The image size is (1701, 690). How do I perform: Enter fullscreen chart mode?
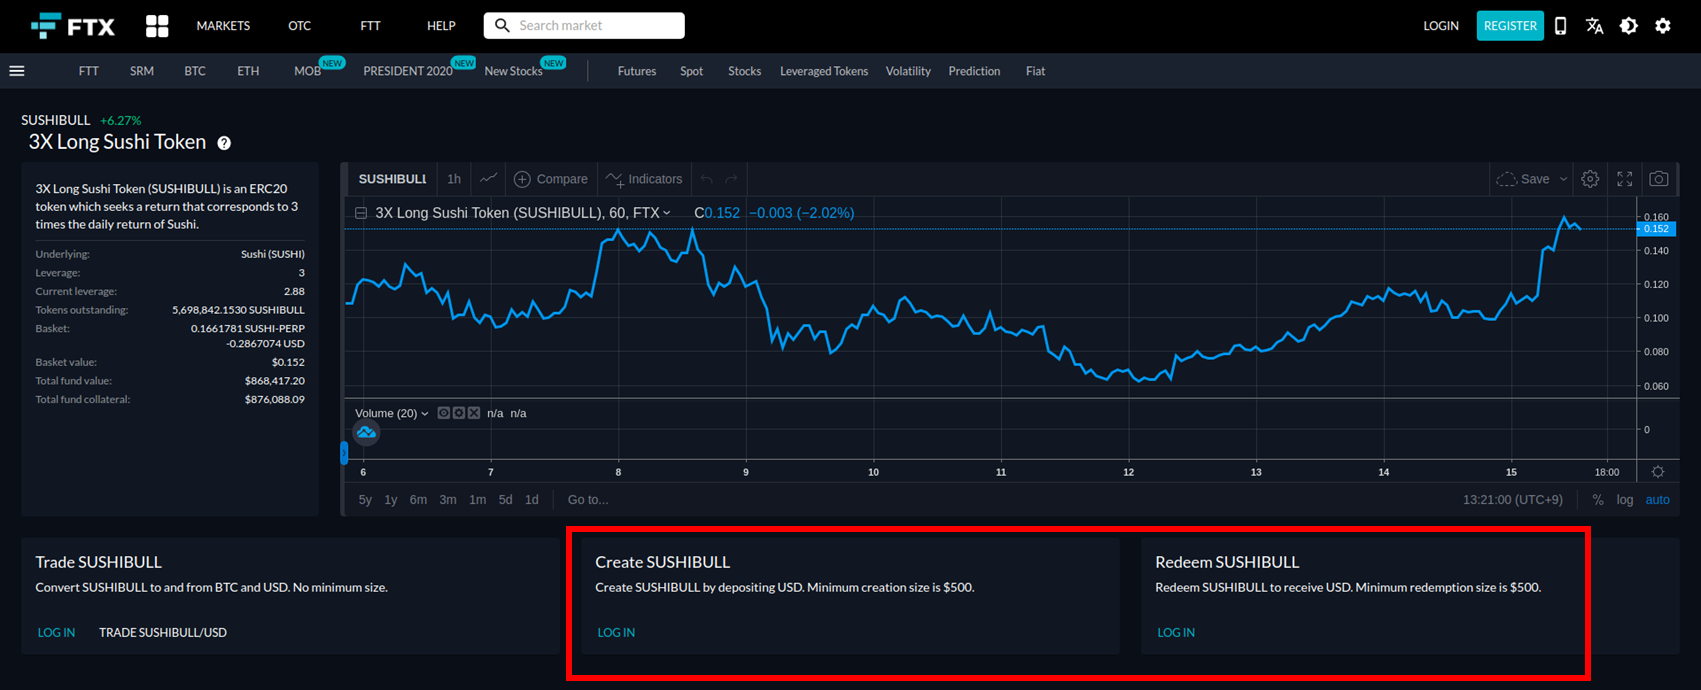tap(1625, 179)
